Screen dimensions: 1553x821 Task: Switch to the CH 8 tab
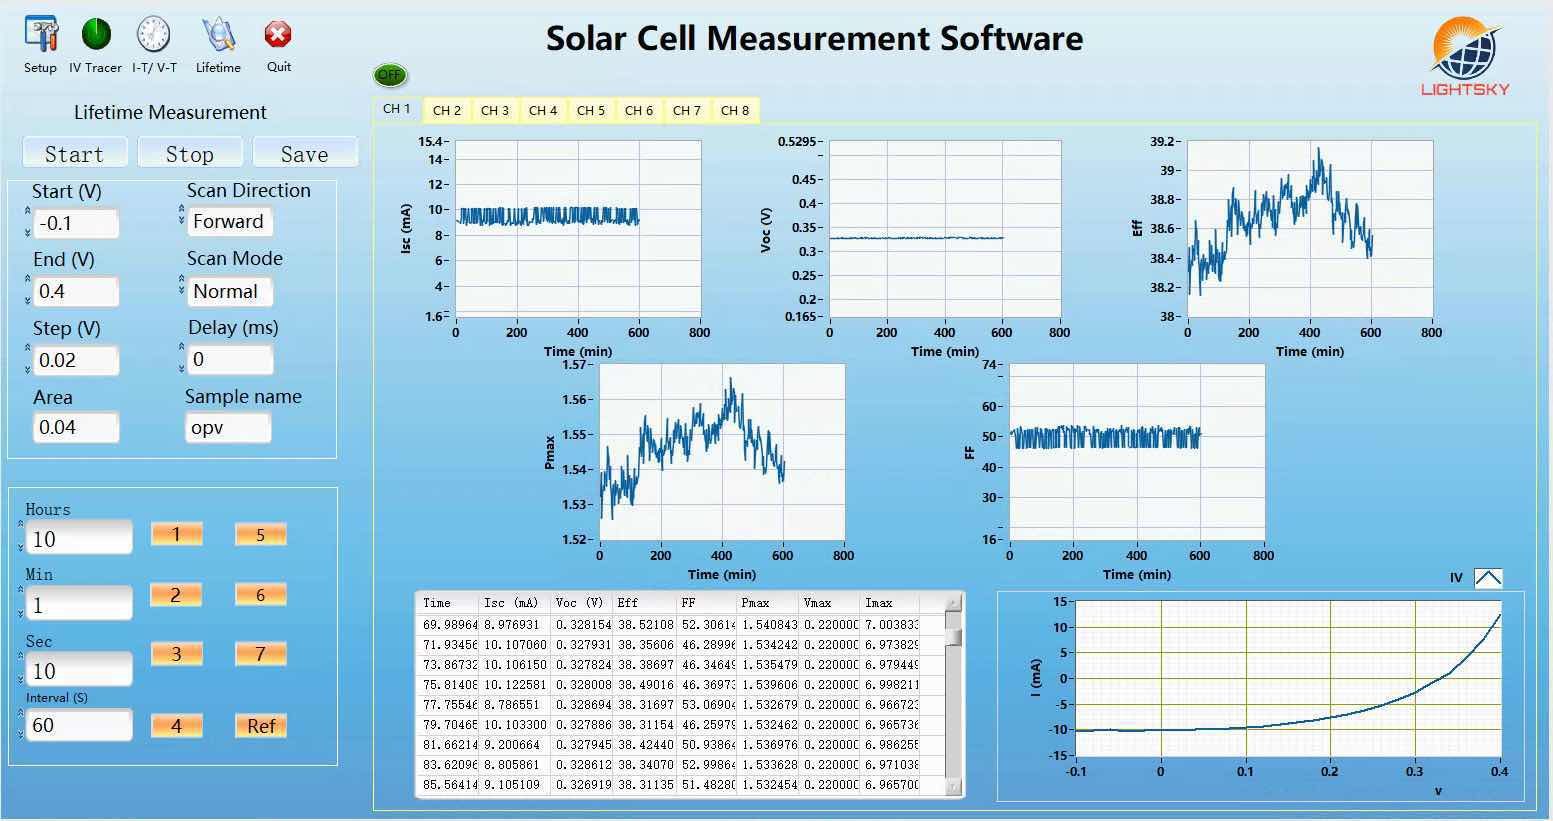(x=735, y=110)
